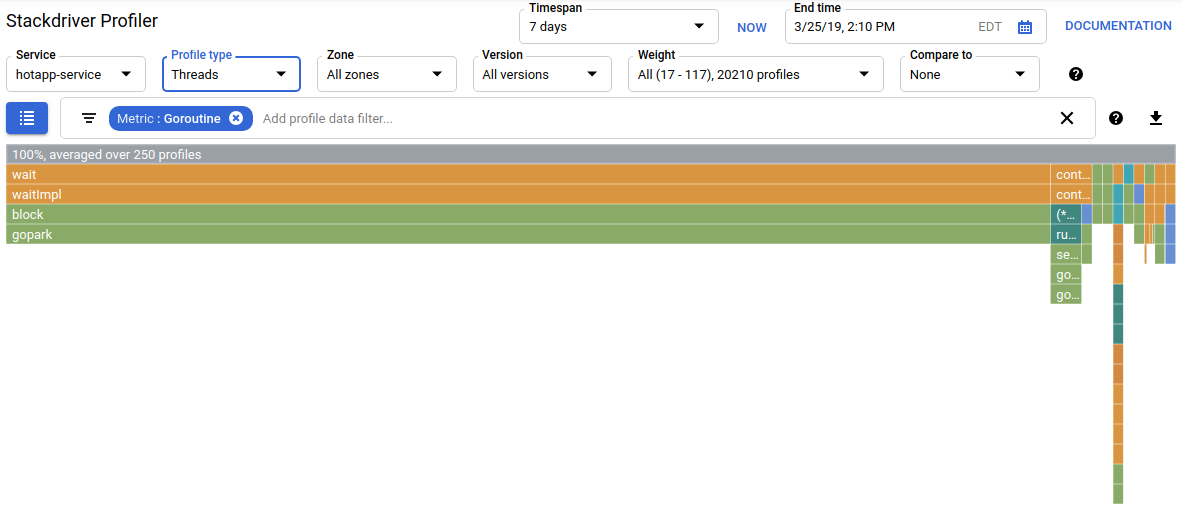This screenshot has height=515, width=1182.
Task: Click the filter lines icon
Action: [89, 118]
